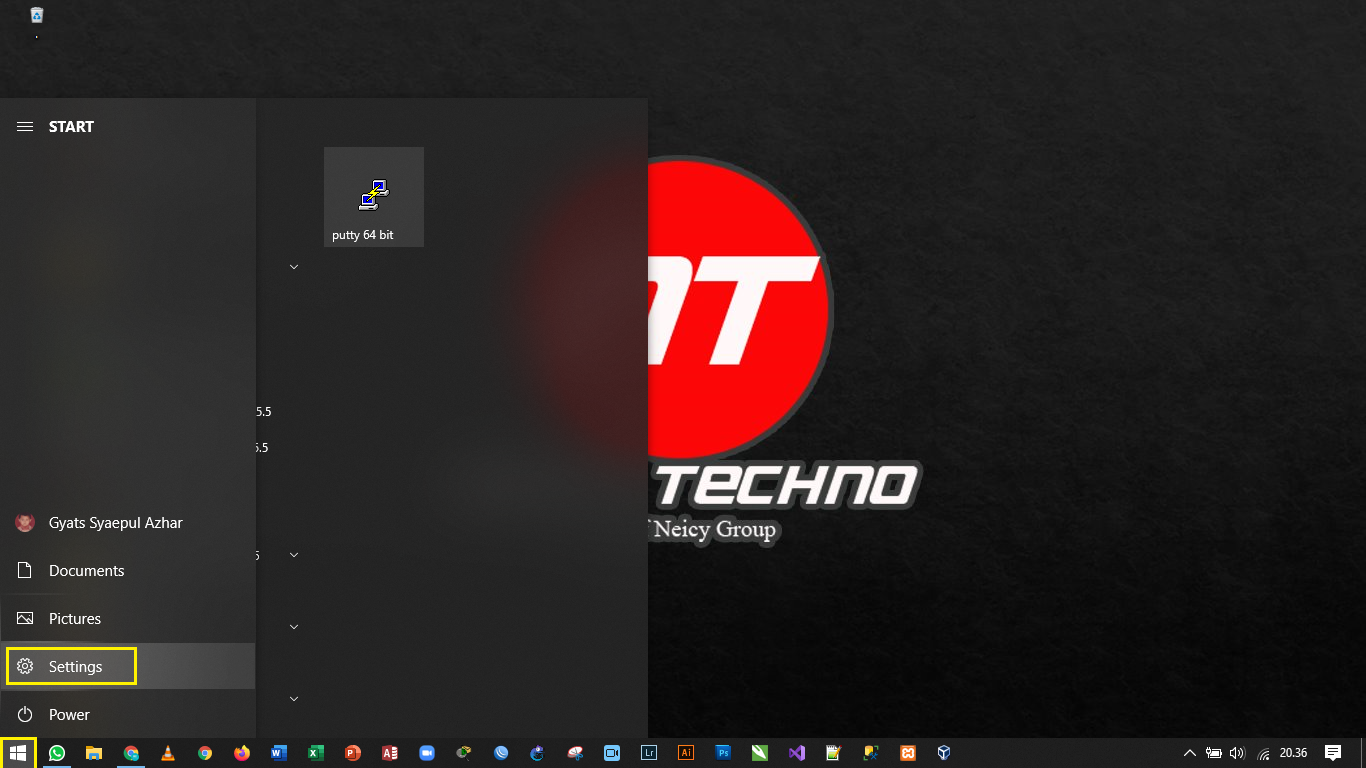
Task: Launch Adobe Photoshop from the taskbar
Action: click(x=723, y=753)
